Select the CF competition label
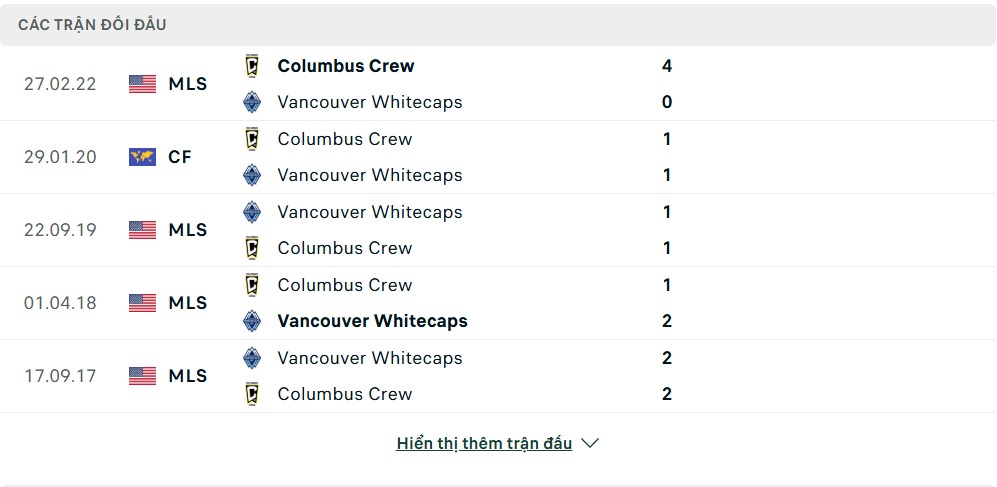Screen dimensions: 997x487 180,157
